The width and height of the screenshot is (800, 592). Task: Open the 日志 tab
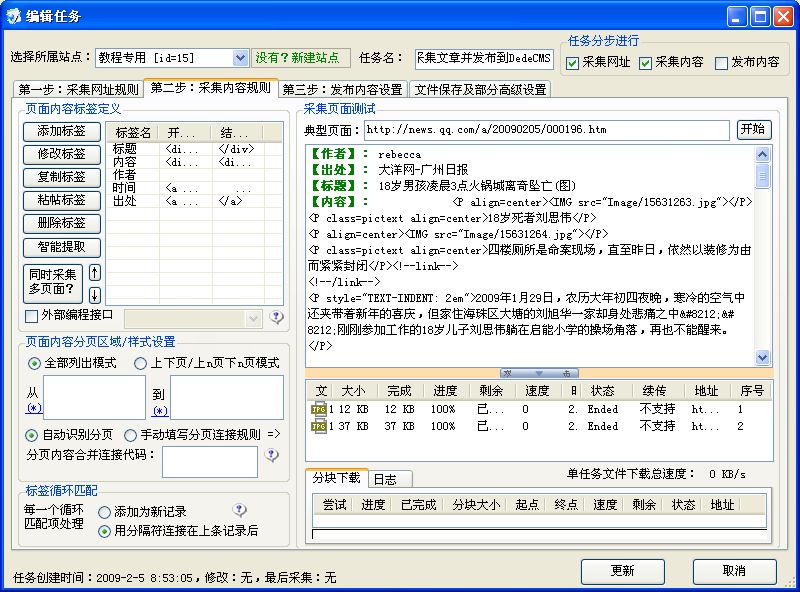[385, 478]
